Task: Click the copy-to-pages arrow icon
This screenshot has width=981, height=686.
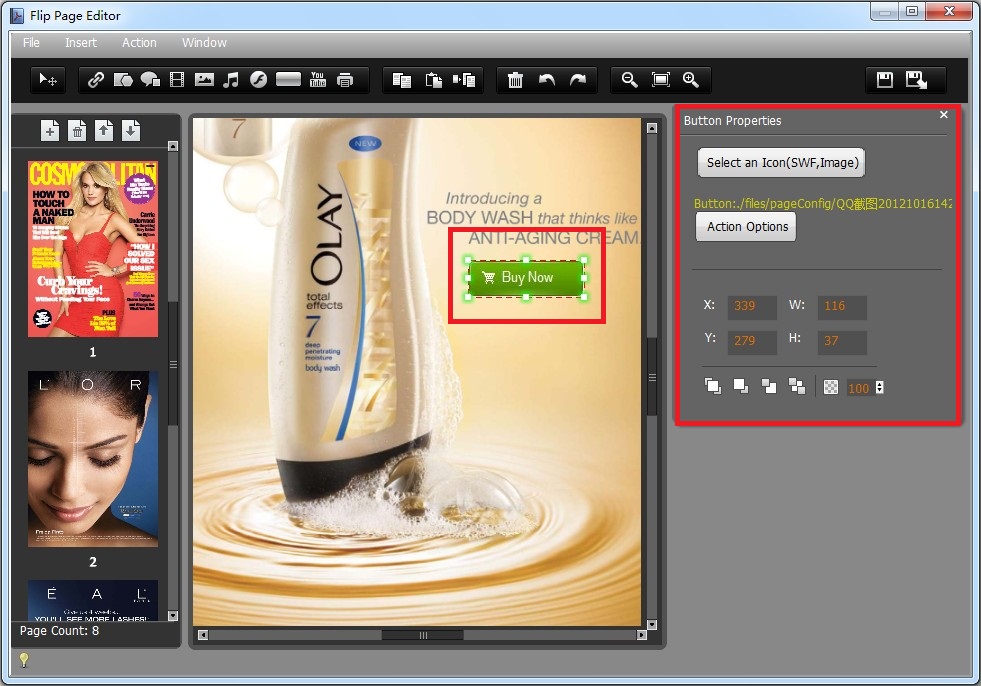Action: [x=464, y=80]
